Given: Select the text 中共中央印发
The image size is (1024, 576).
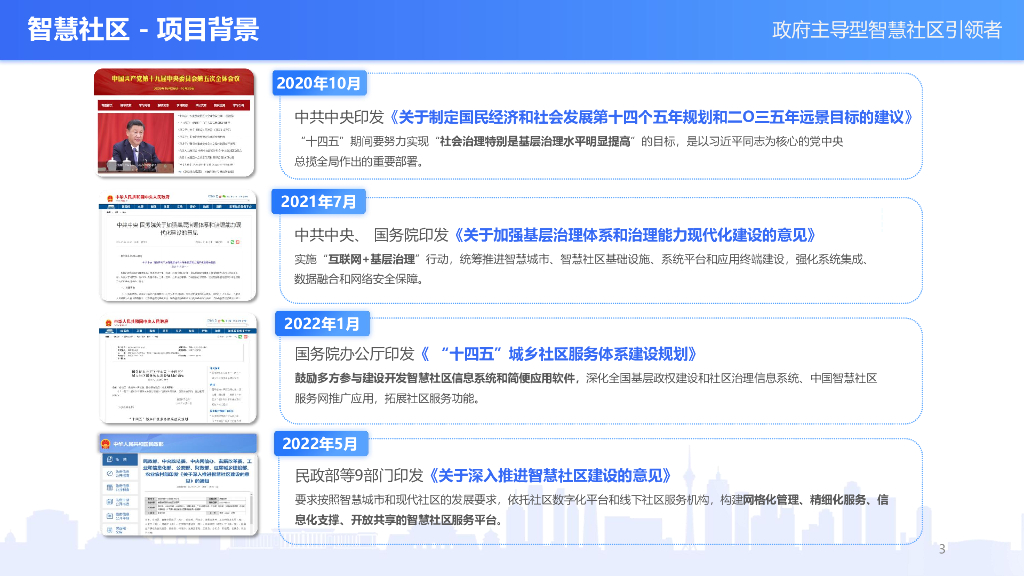Looking at the screenshot, I should coord(339,118).
